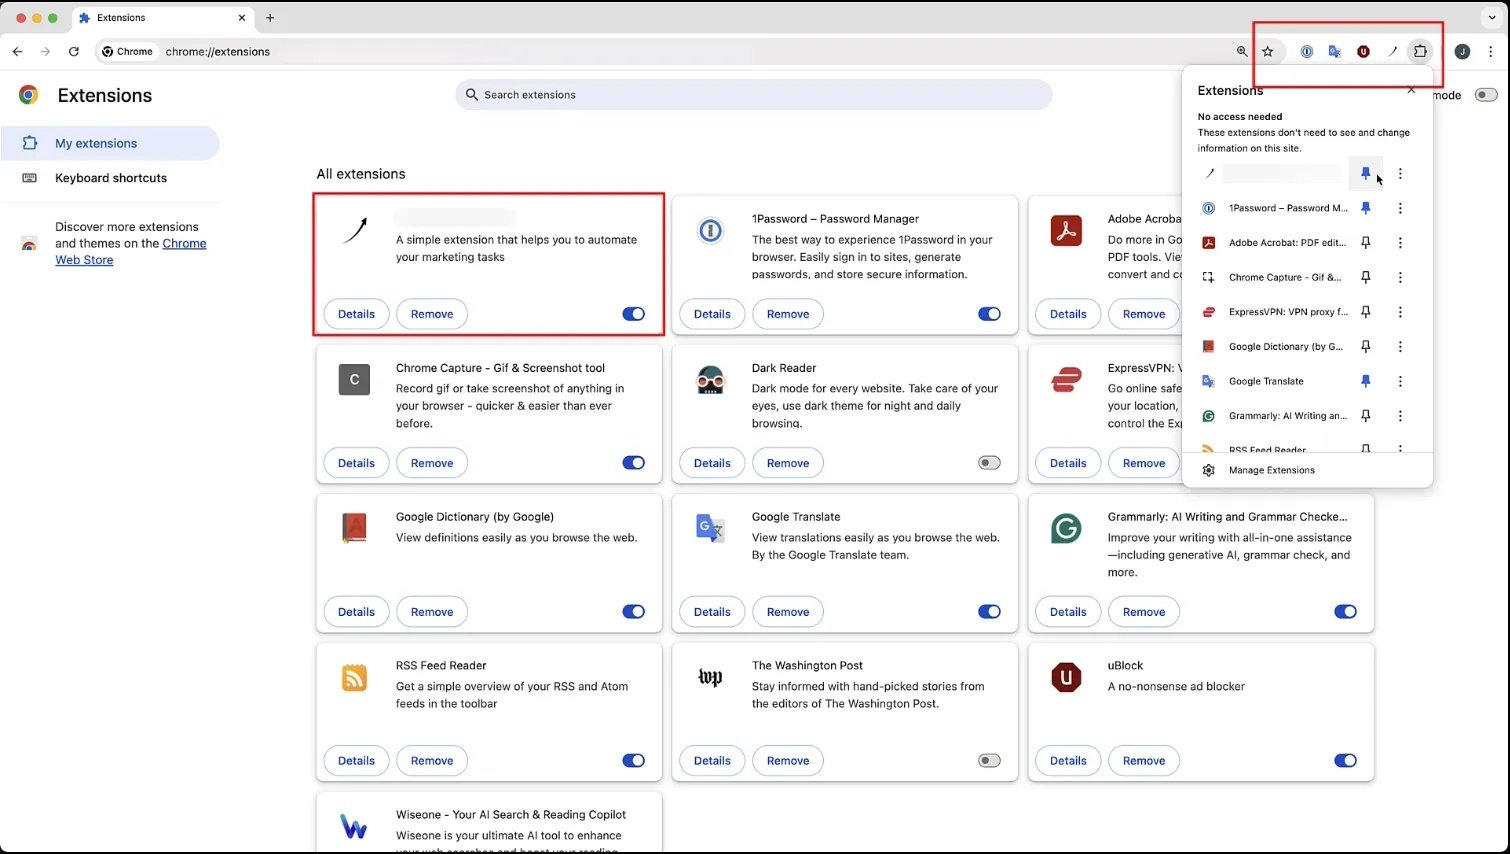Click the Grammarly green icon in the extensions popup
Viewport: 1510px width, 854px height.
(1208, 415)
